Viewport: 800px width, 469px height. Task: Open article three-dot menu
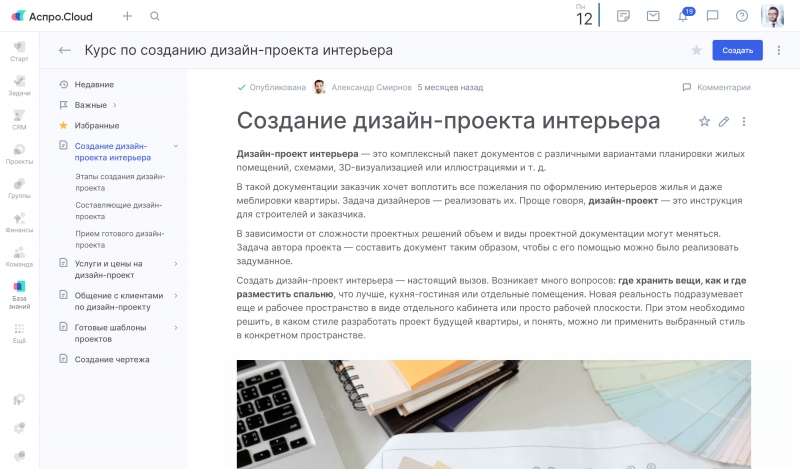click(744, 121)
